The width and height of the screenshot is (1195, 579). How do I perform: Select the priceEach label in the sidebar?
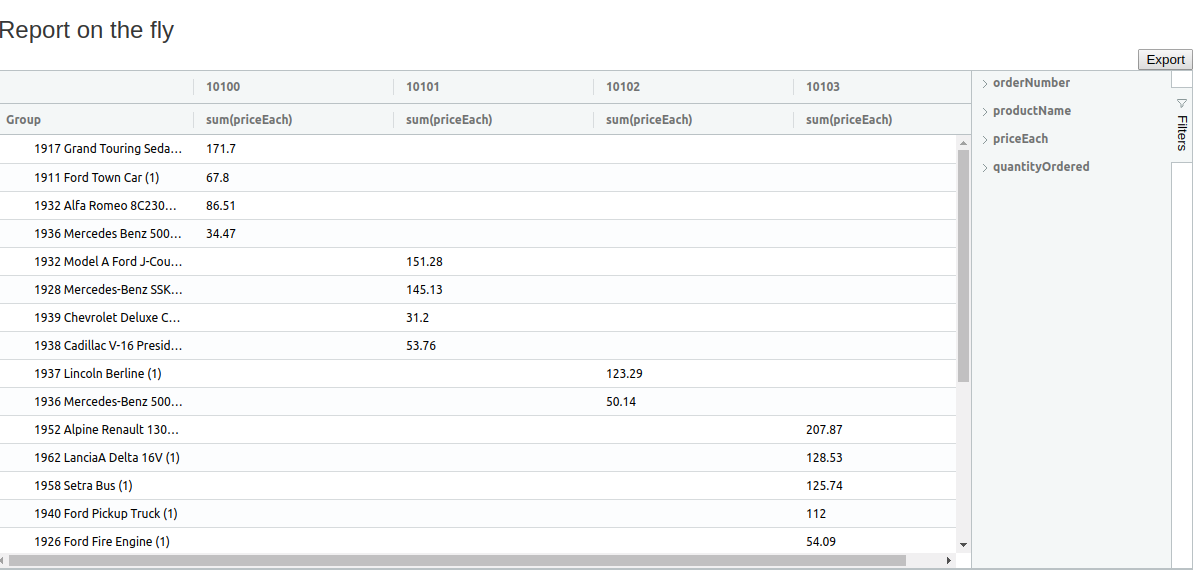[1020, 139]
